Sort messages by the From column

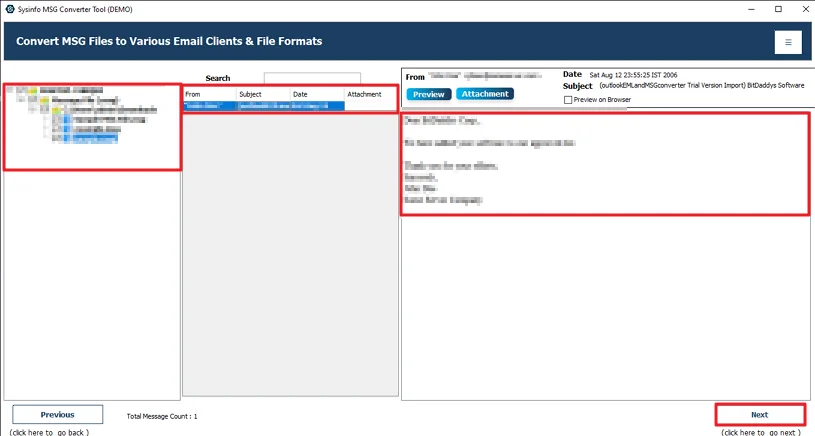[x=209, y=94]
